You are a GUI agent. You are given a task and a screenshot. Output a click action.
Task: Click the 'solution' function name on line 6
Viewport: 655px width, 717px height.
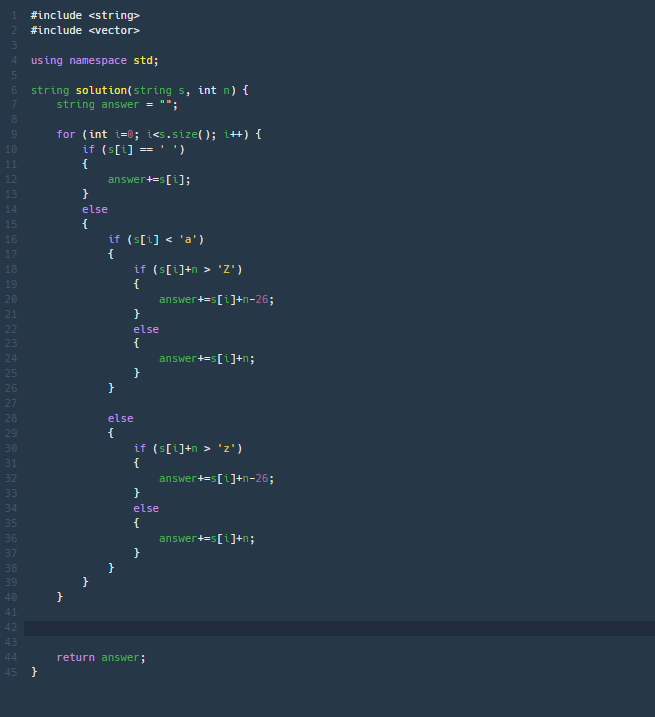point(101,90)
